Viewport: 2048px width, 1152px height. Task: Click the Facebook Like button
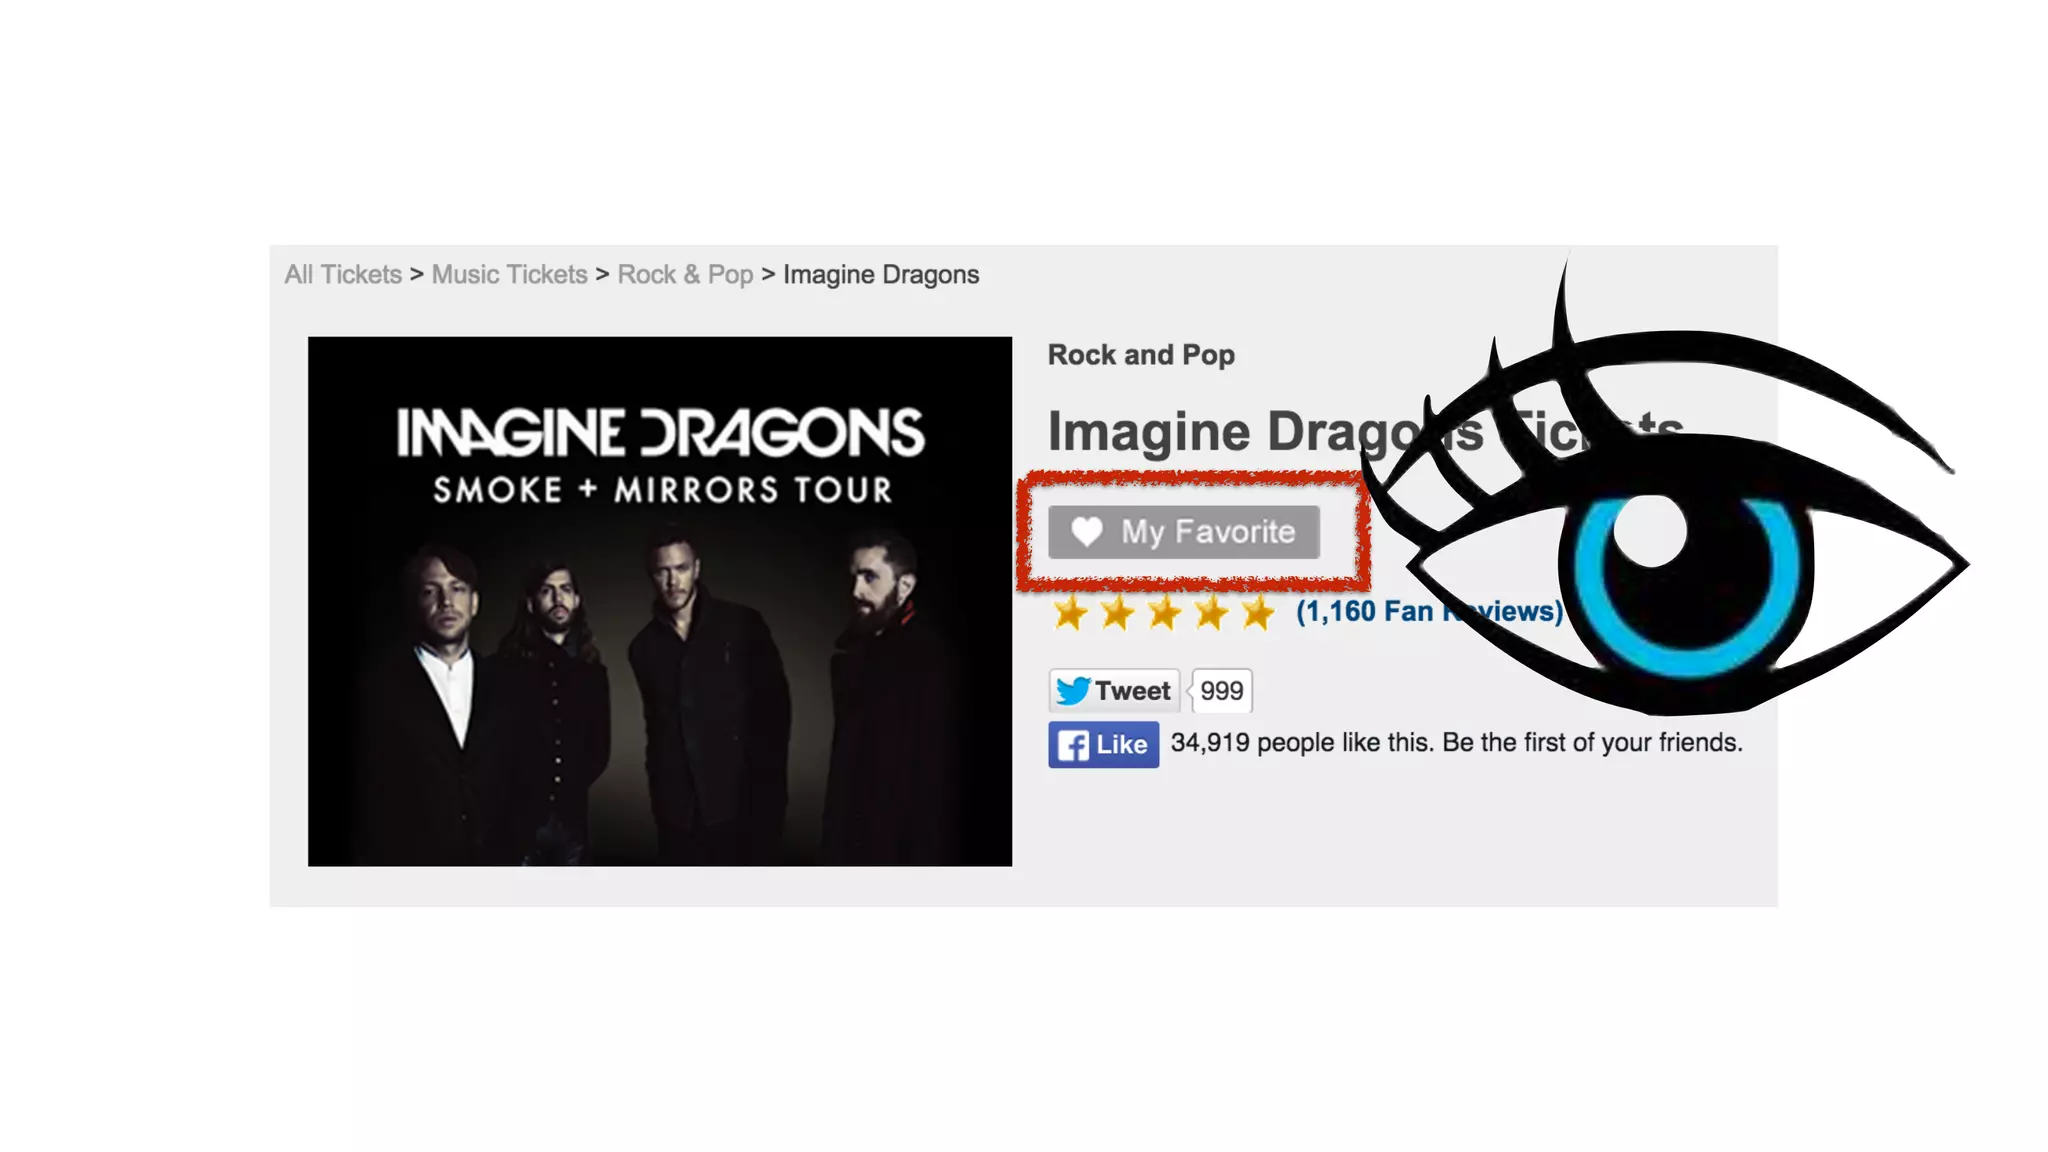click(1104, 745)
